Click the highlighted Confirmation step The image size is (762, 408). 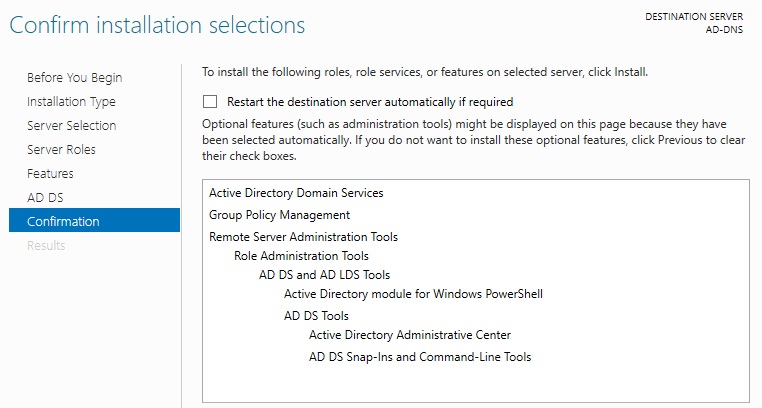63,221
